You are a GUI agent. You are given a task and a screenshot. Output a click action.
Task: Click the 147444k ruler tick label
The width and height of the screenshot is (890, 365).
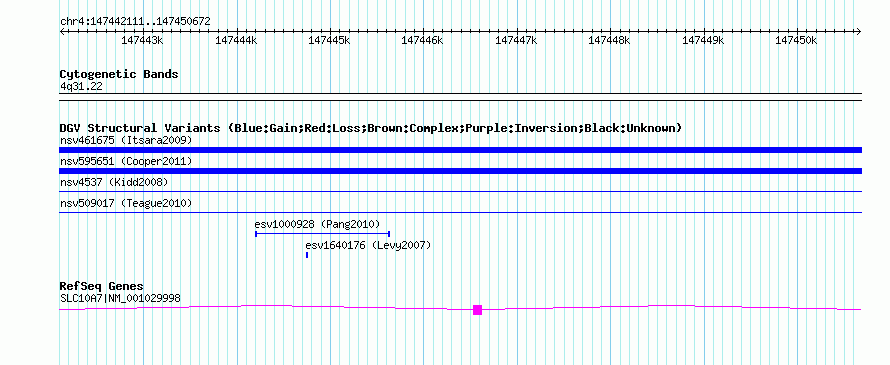pos(236,40)
